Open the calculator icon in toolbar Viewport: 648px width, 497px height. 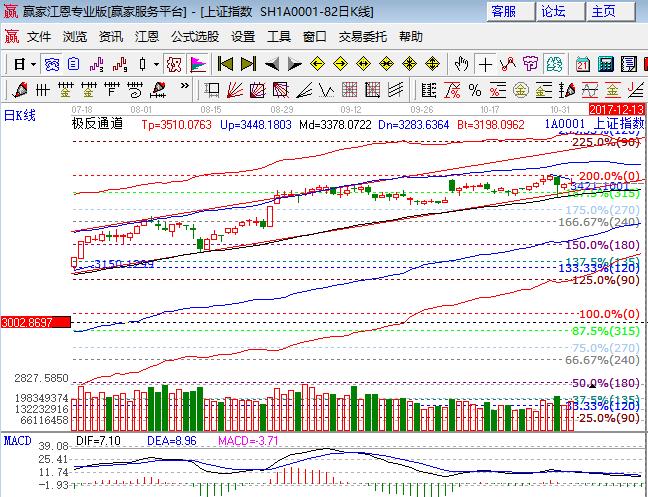pos(604,63)
